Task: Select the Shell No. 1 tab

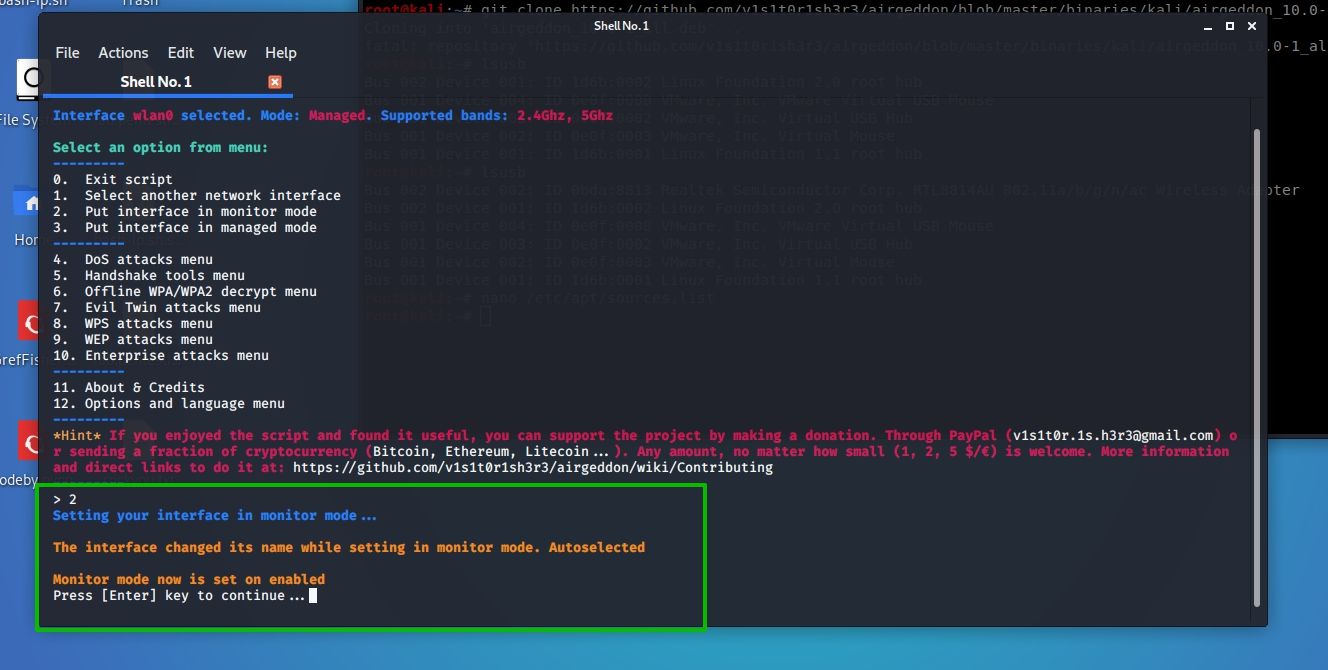Action: coord(156,82)
